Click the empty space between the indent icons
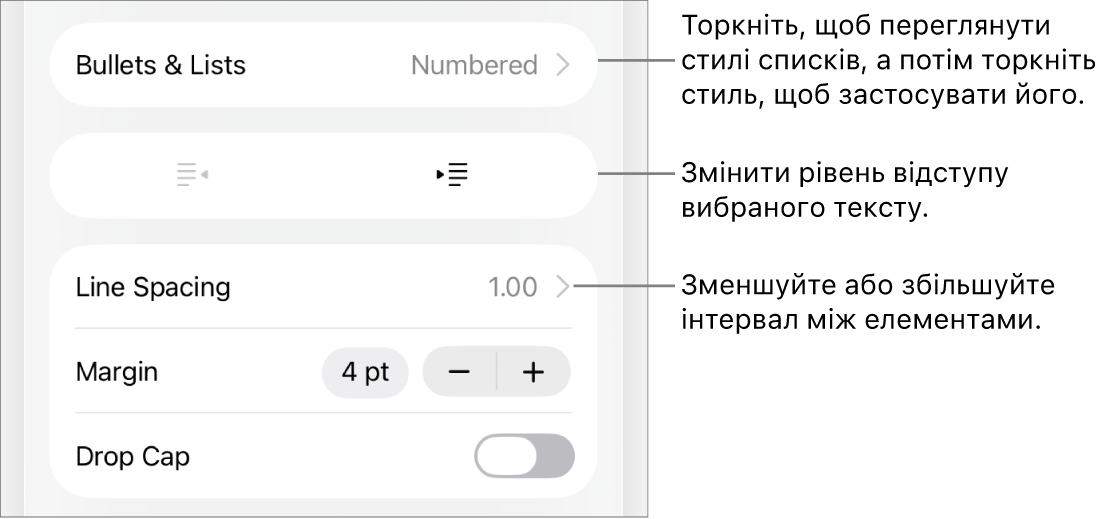The width and height of the screenshot is (1109, 519). (322, 175)
